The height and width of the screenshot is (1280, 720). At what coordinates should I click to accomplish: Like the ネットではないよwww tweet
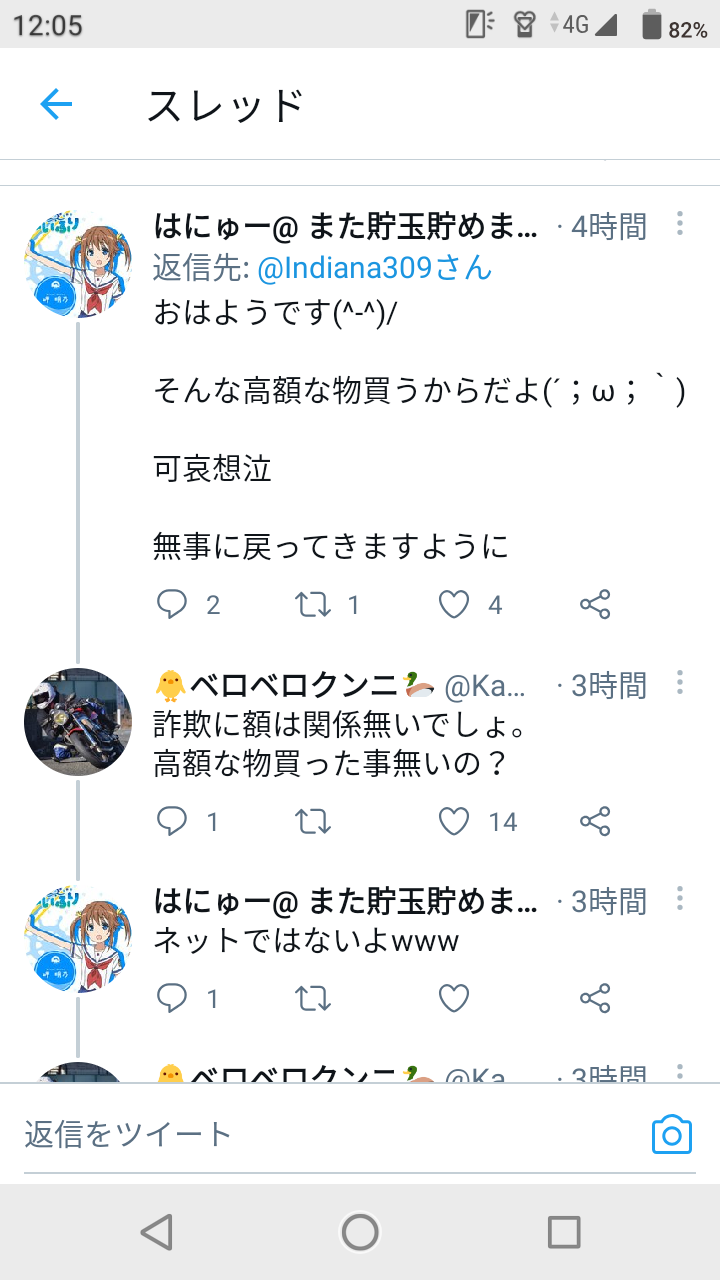[454, 997]
